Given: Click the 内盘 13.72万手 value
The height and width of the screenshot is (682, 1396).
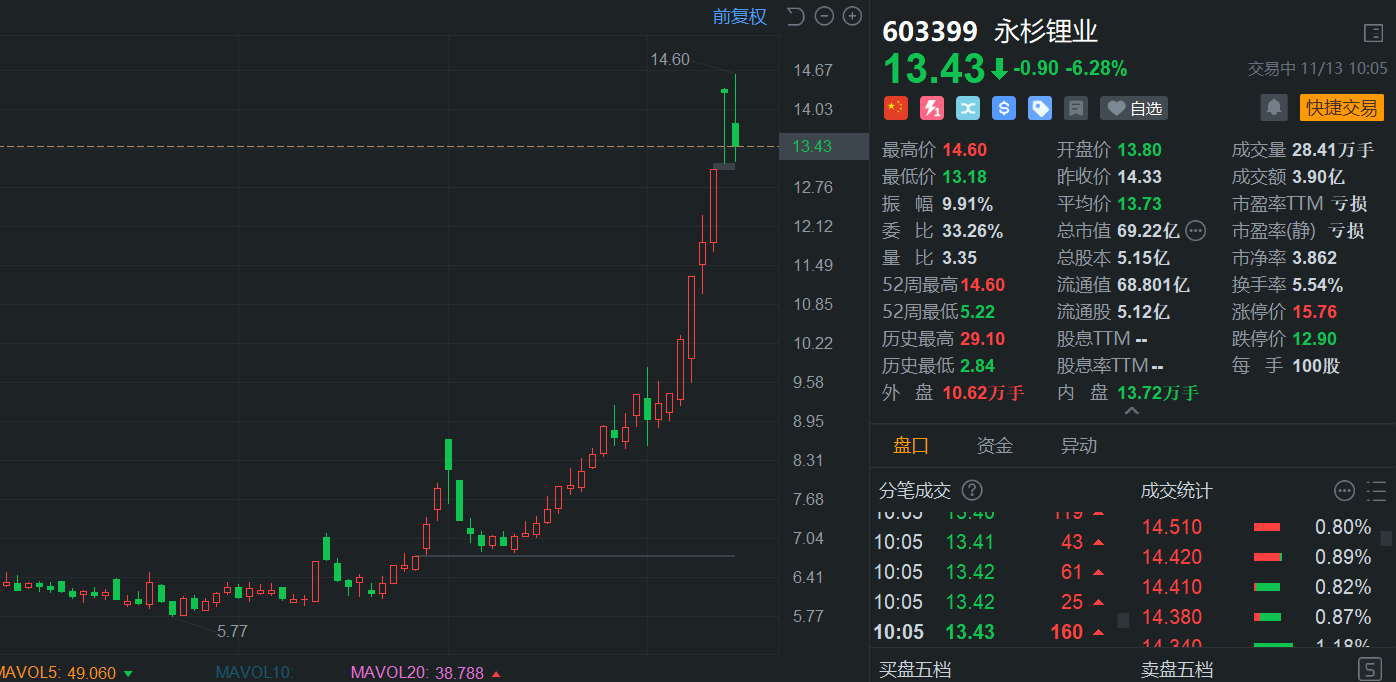Looking at the screenshot, I should [1158, 393].
